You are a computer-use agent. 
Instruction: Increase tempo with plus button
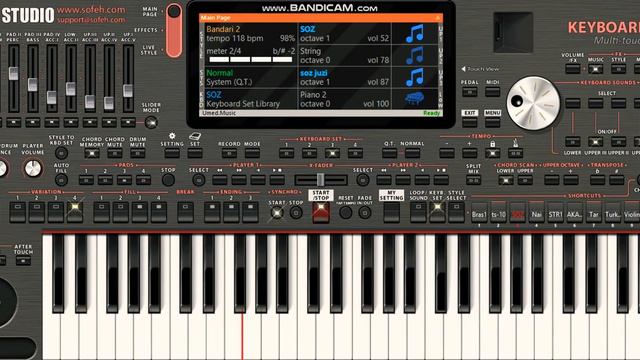tap(470, 153)
